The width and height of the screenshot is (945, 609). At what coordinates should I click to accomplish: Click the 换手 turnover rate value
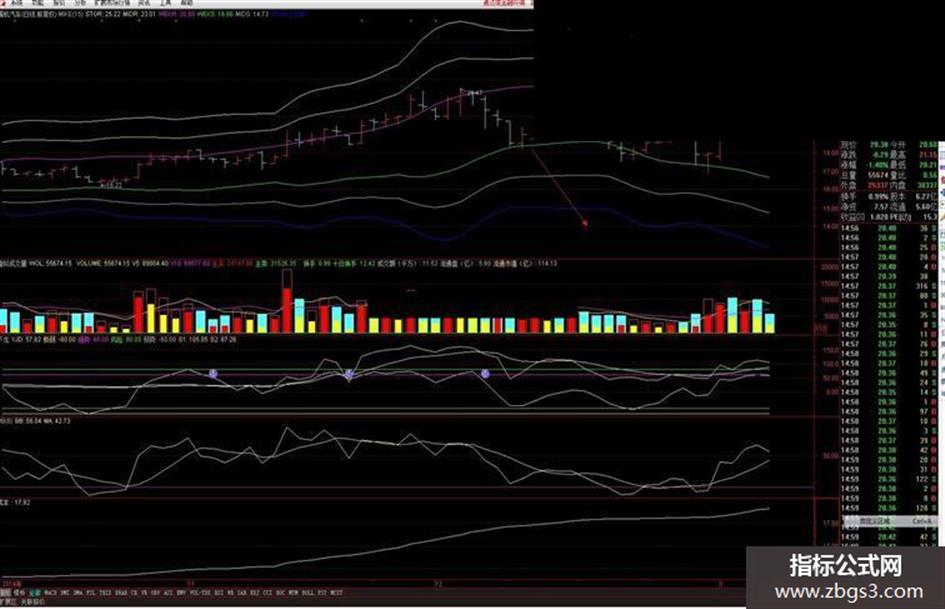point(878,197)
